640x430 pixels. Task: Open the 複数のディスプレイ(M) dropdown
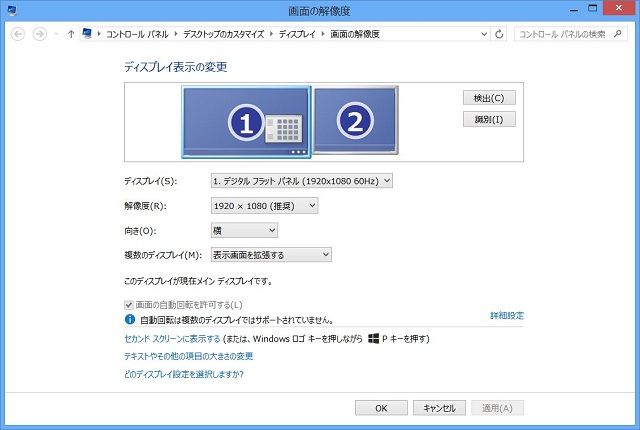(x=271, y=255)
